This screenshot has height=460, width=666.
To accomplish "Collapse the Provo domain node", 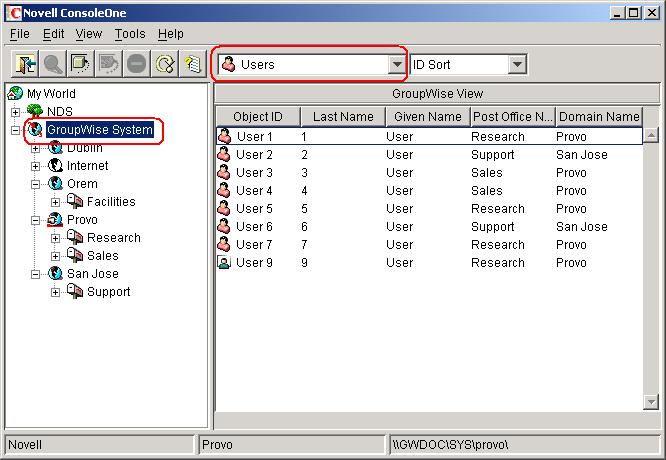I will pos(36,220).
